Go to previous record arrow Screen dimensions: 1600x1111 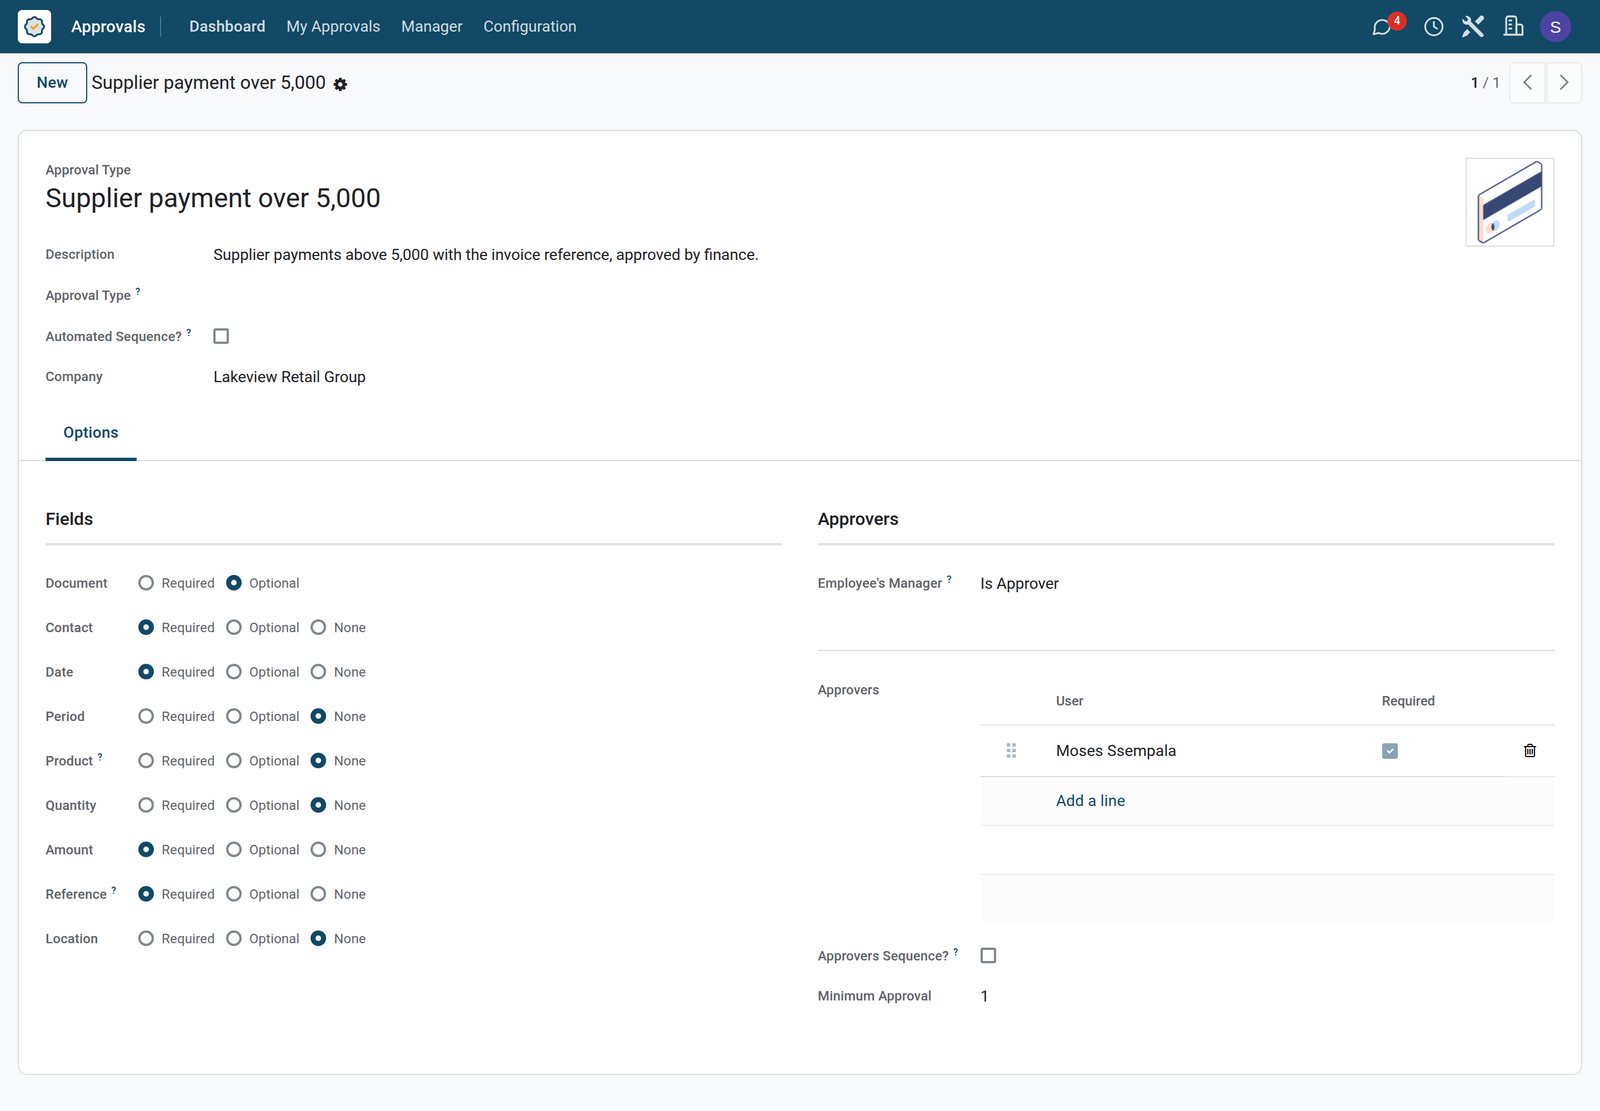(1527, 83)
